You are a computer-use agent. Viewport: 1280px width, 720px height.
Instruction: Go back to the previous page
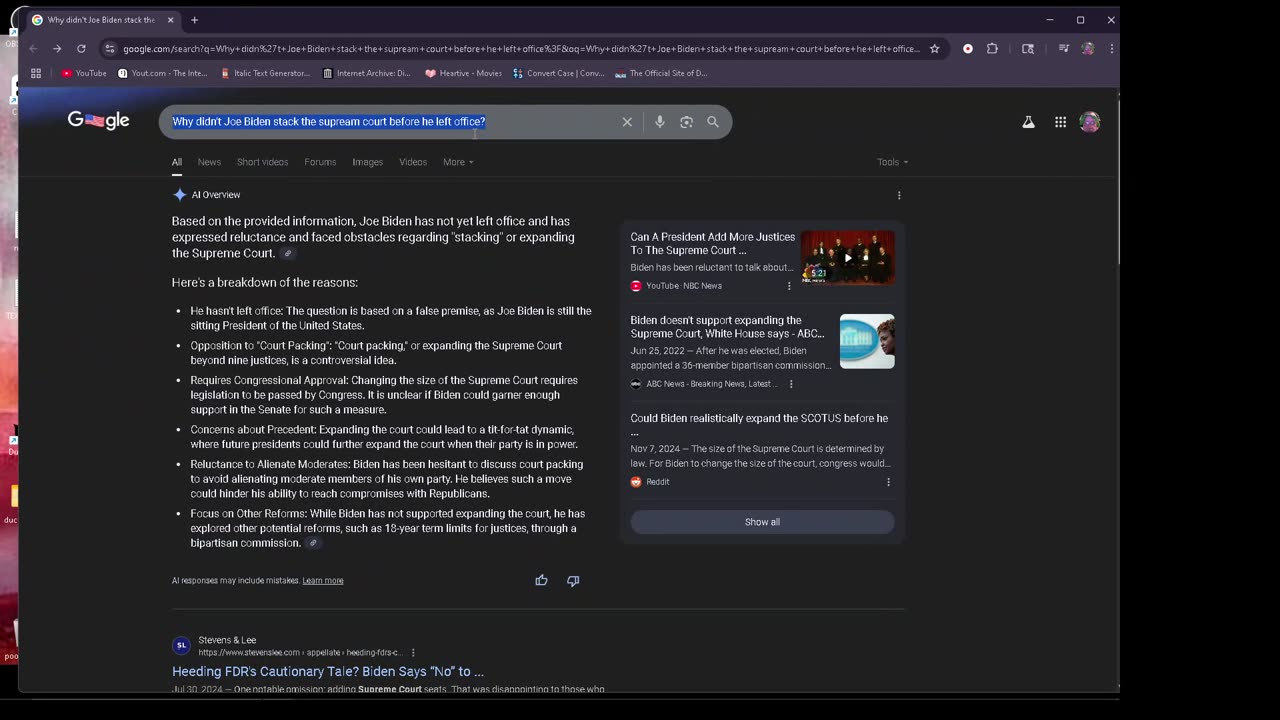pyautogui.click(x=33, y=49)
